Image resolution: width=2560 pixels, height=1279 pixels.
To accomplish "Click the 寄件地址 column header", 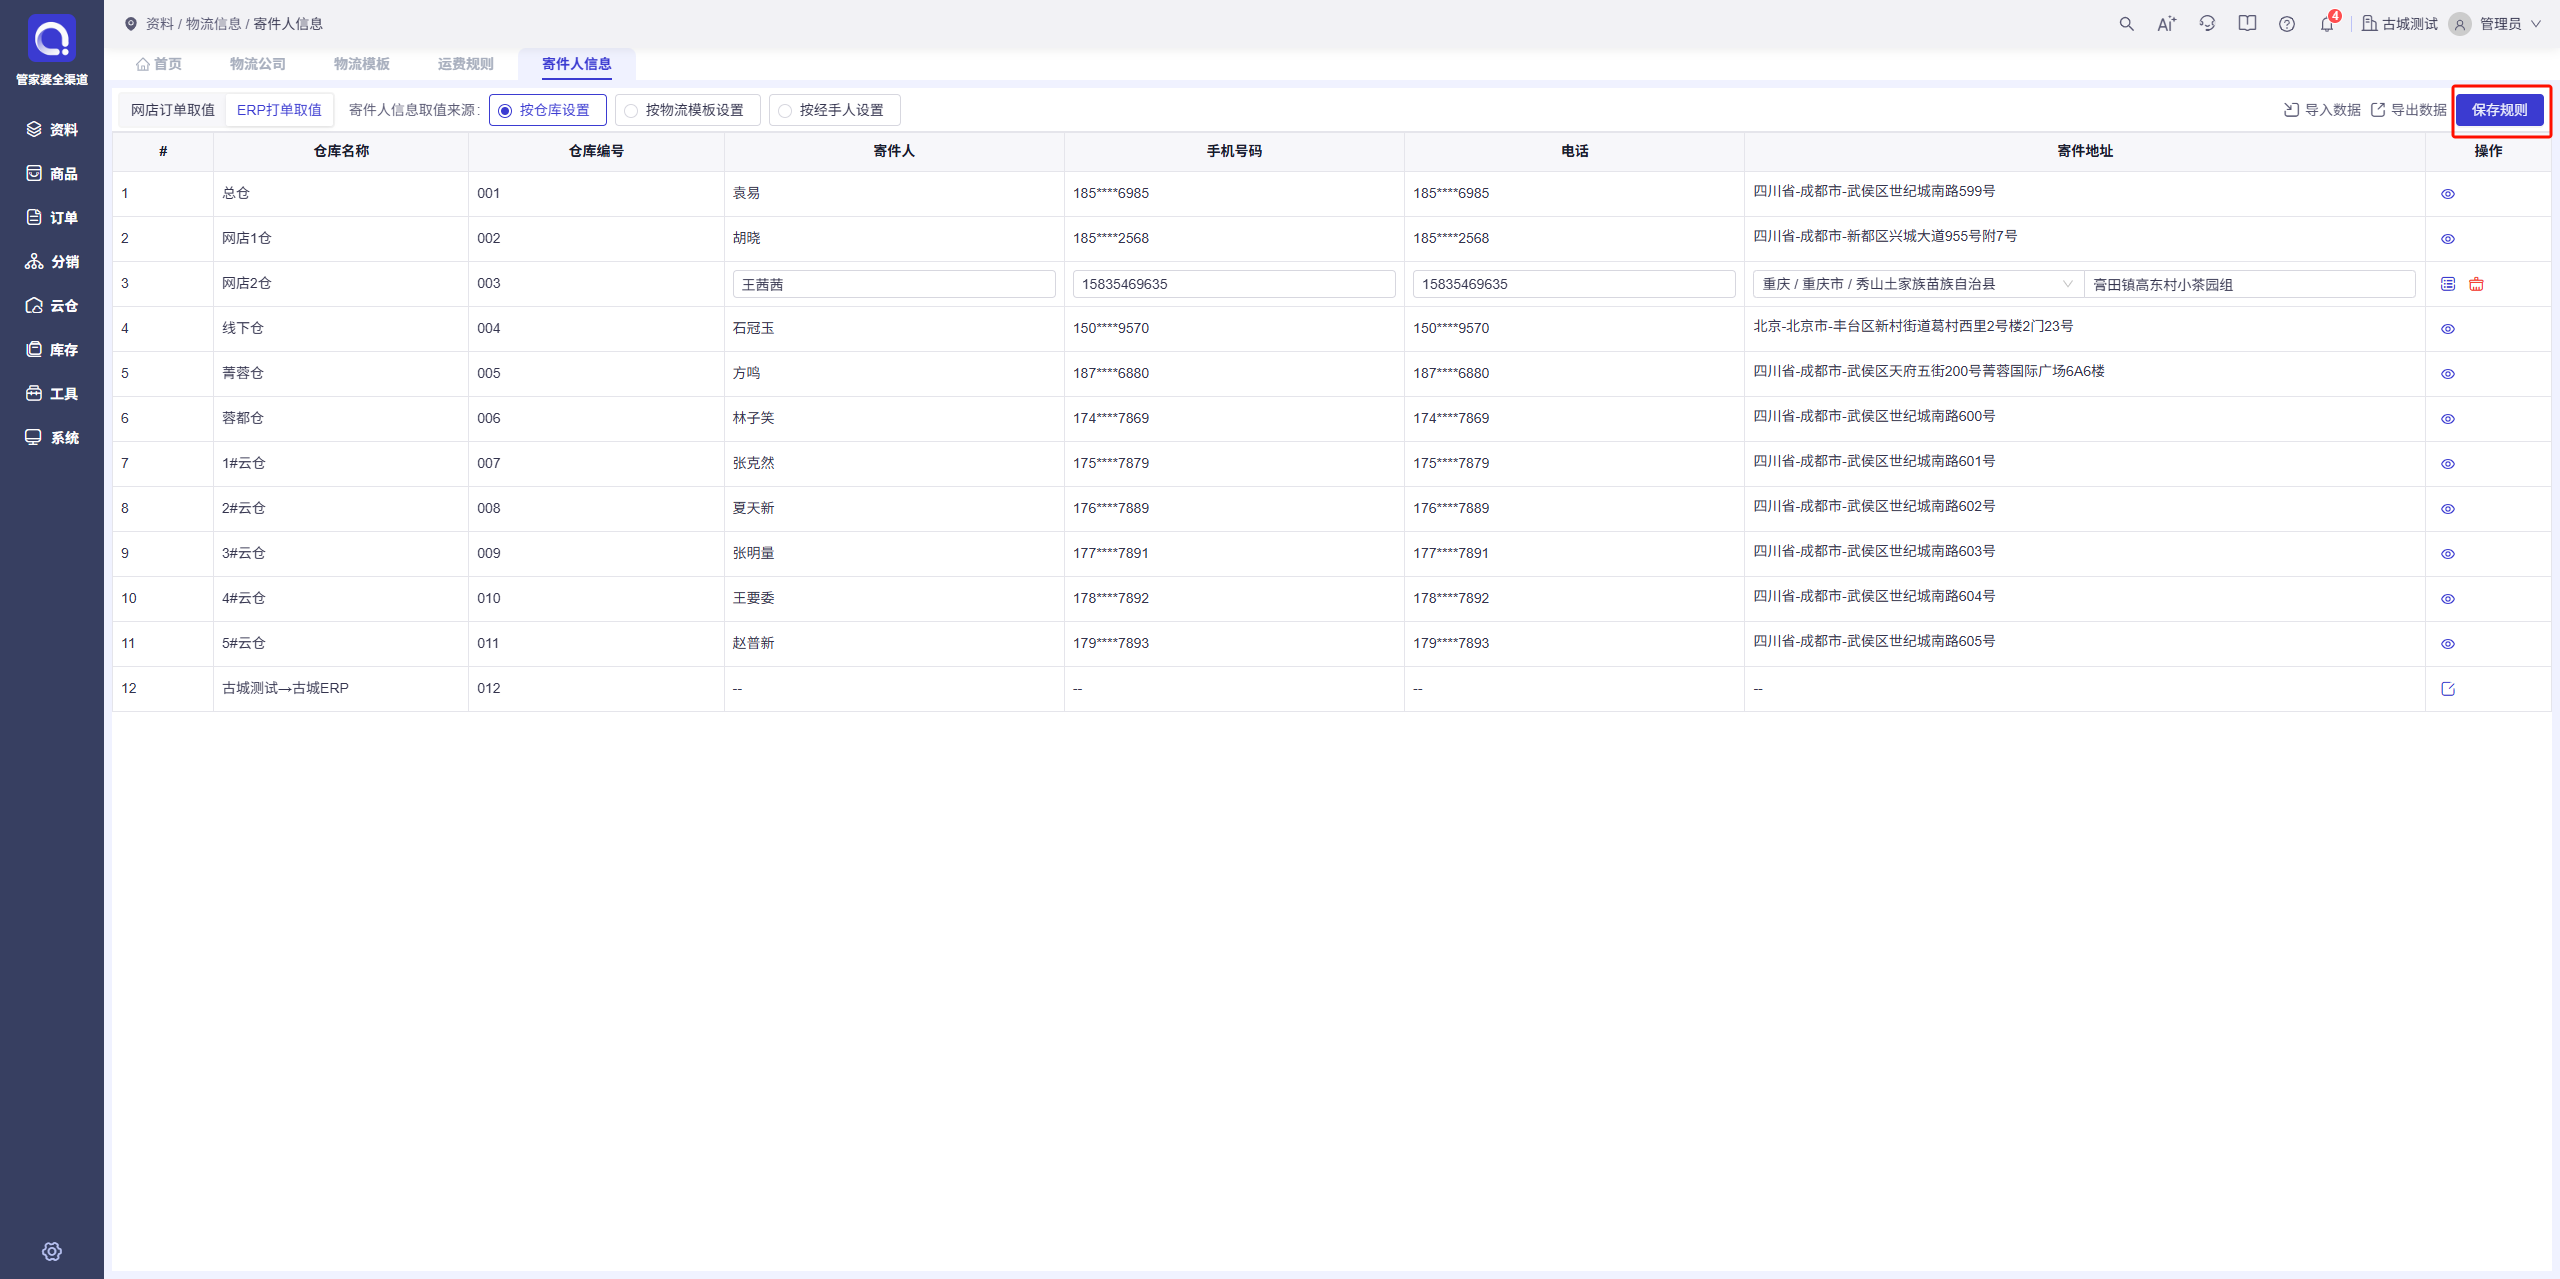I will pos(2085,151).
